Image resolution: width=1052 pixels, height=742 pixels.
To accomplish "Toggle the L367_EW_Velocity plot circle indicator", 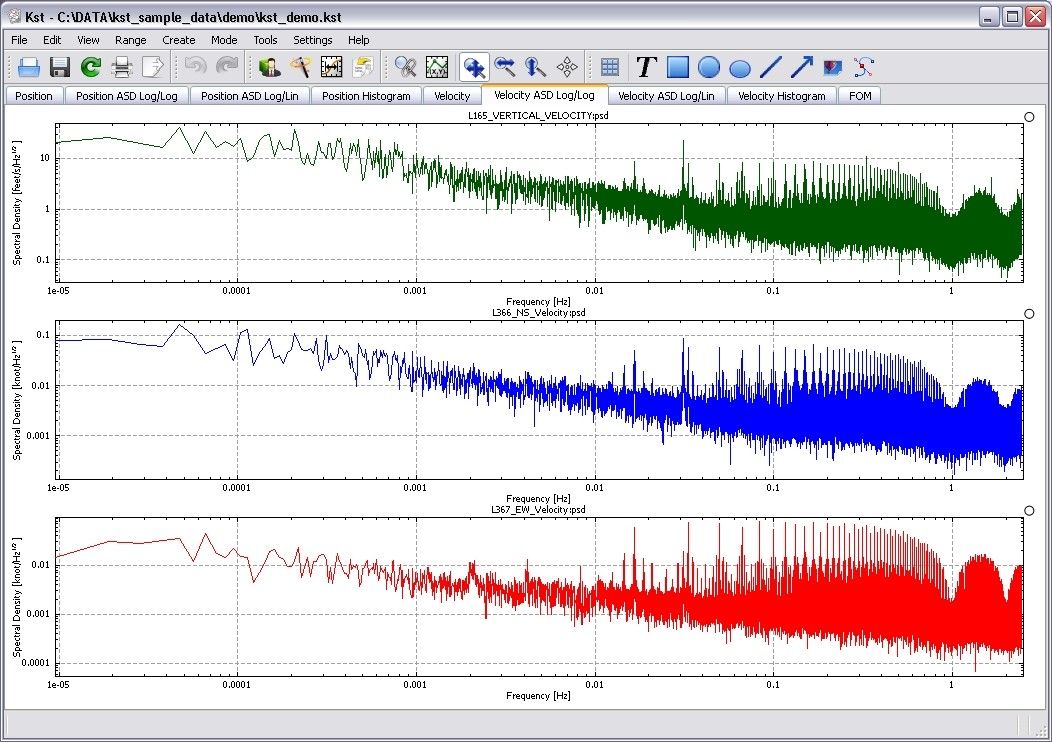I will 1030,511.
